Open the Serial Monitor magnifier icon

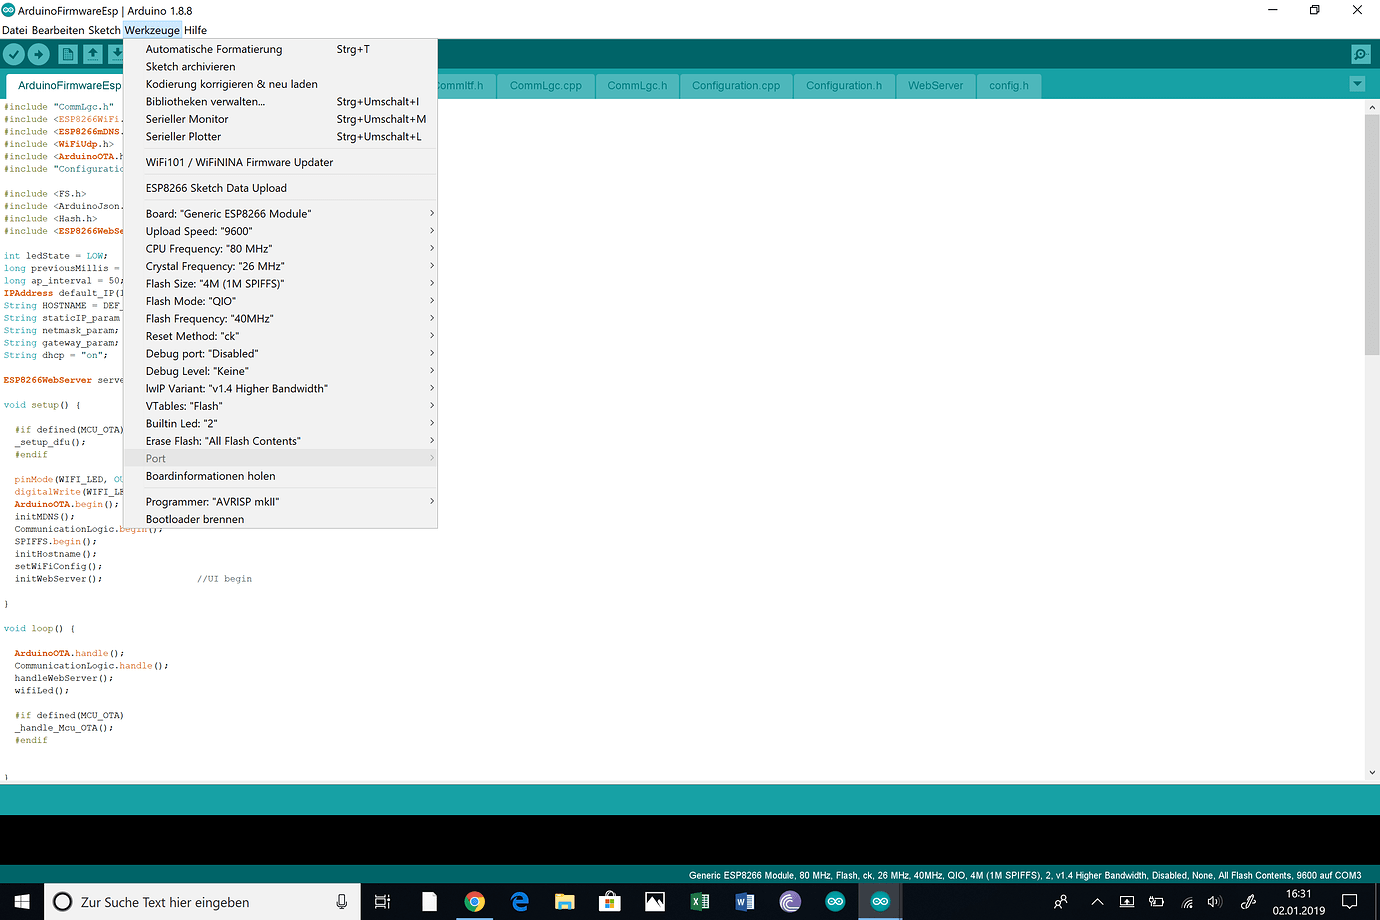coord(1360,54)
